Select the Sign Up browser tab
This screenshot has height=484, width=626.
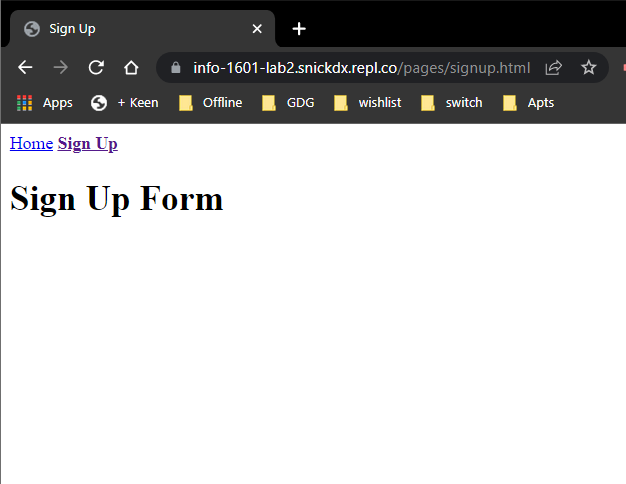coord(142,29)
